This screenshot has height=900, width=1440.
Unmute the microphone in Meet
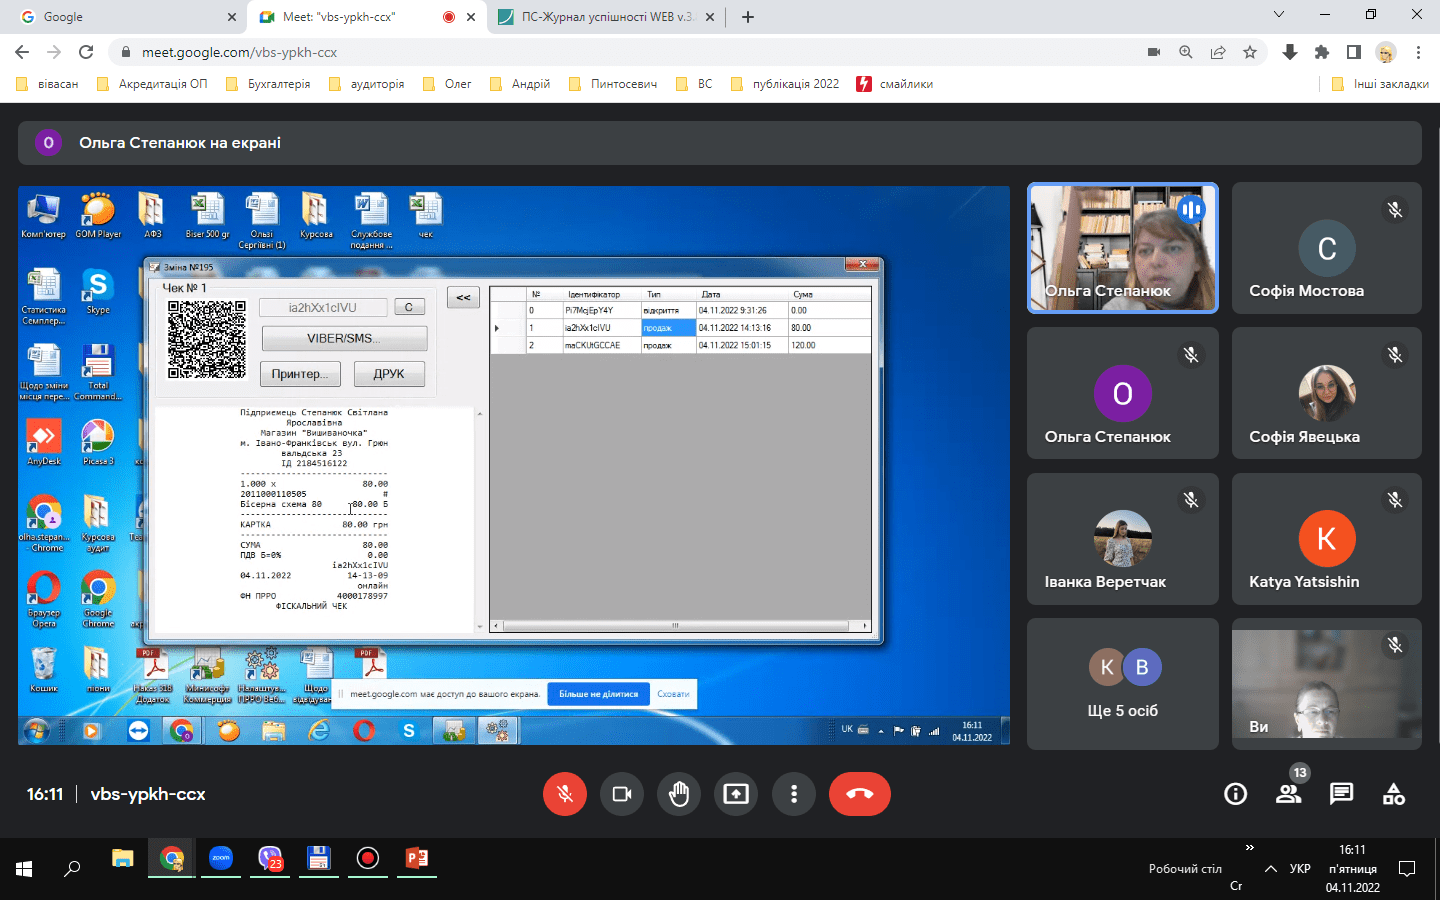click(564, 794)
